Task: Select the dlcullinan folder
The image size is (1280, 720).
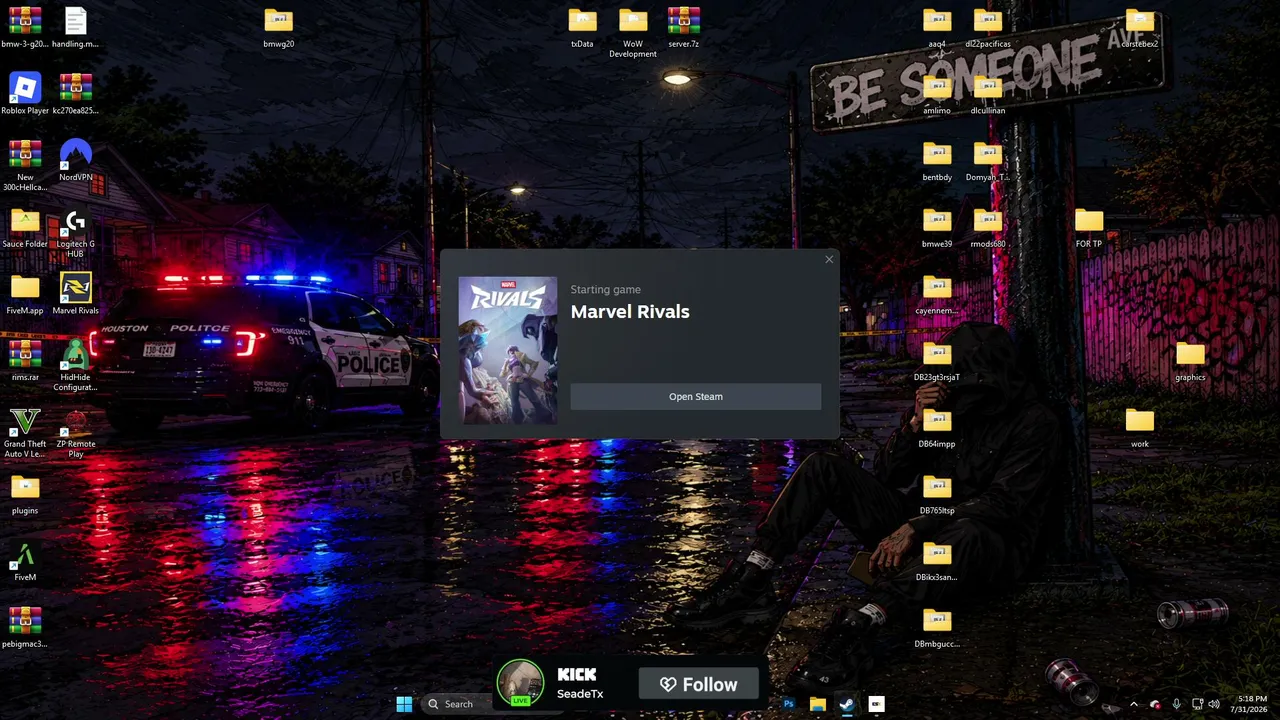Action: 988,94
